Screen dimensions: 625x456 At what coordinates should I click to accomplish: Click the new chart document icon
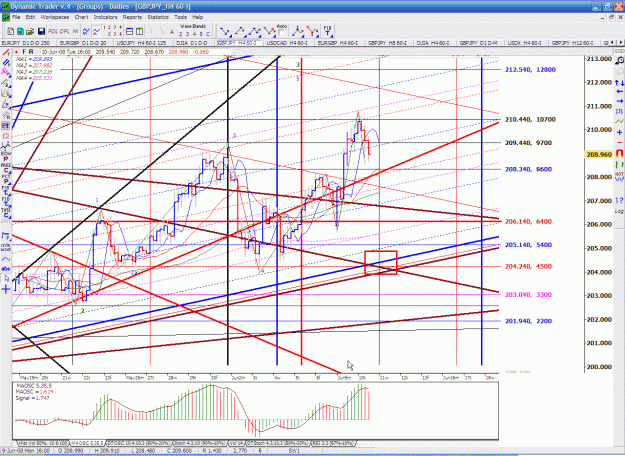tap(11, 31)
